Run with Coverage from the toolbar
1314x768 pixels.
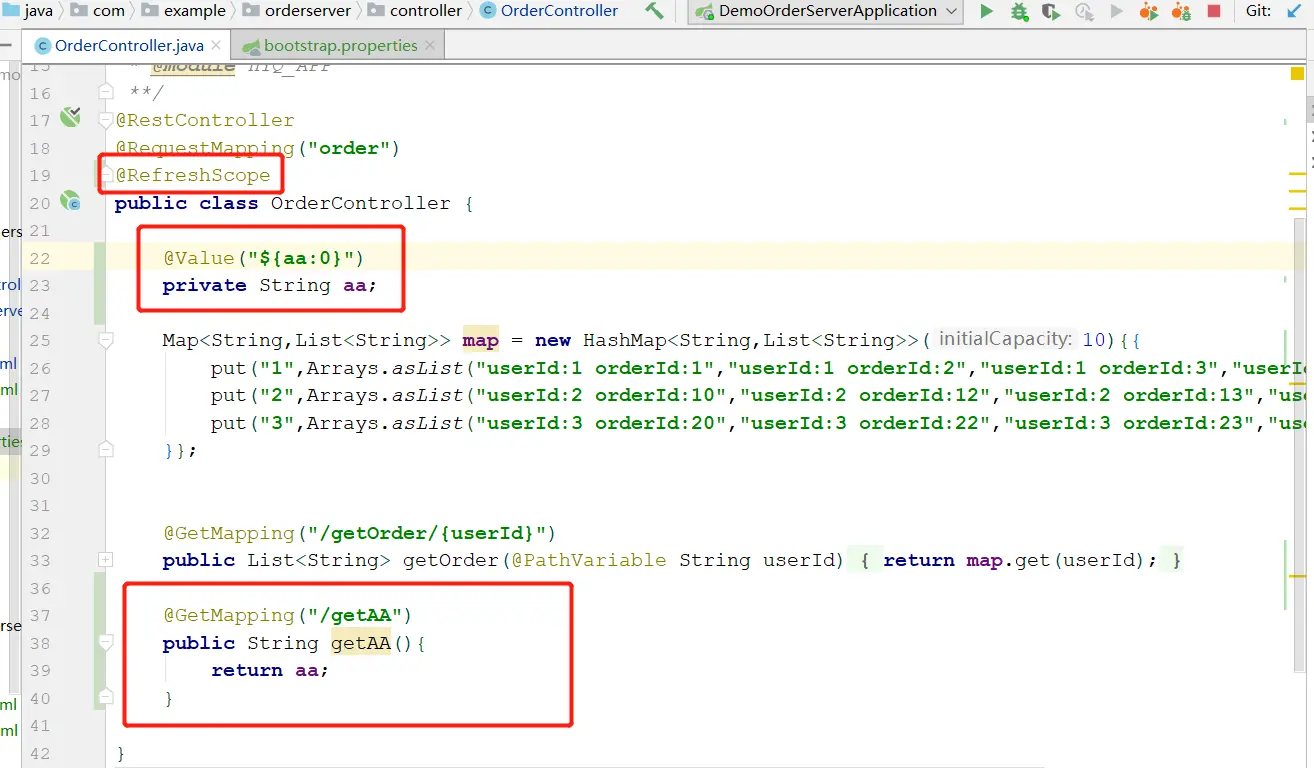click(x=1050, y=12)
